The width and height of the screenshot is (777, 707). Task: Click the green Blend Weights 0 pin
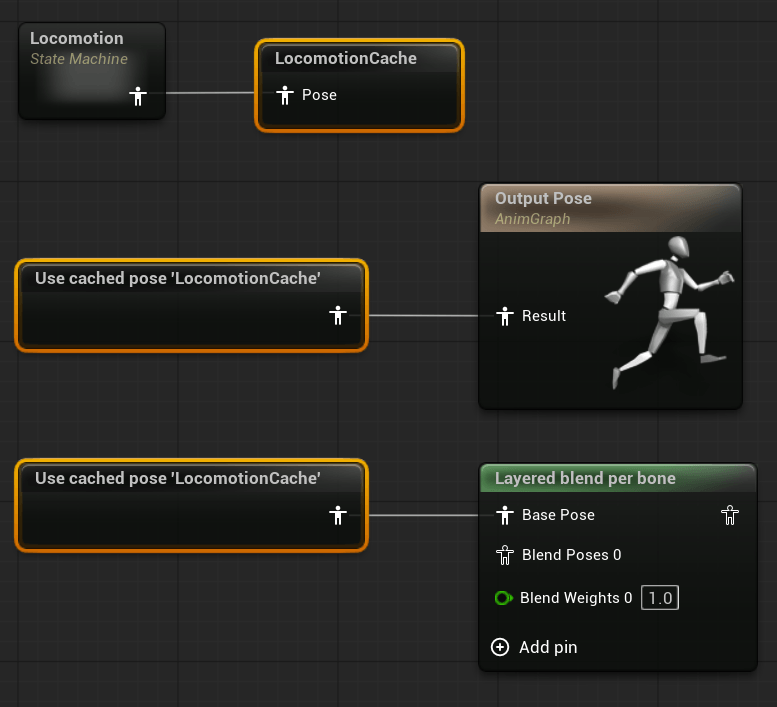pos(503,599)
